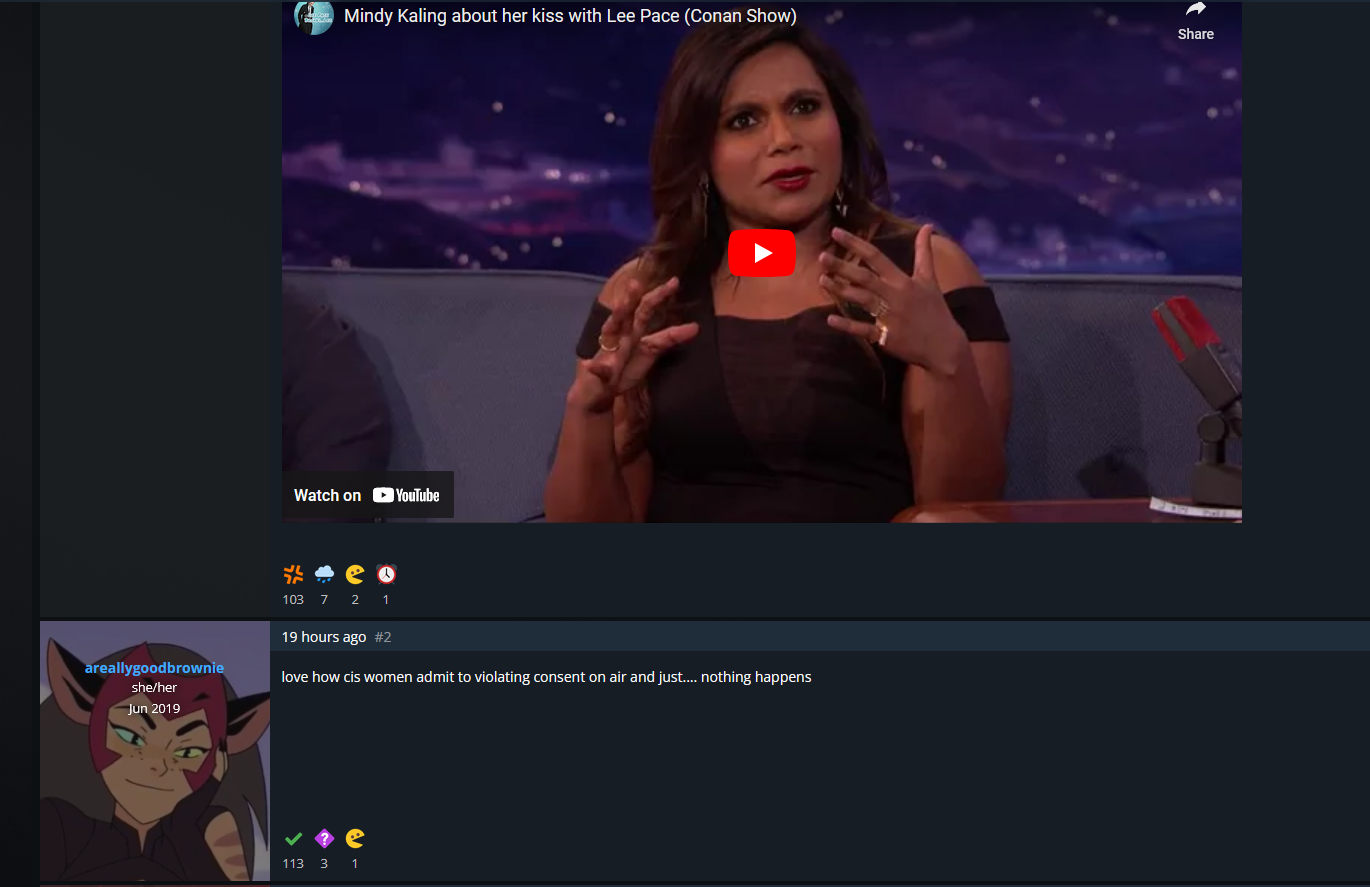Viewport: 1370px width, 887px height.
Task: View the 103 reaction count
Action: pos(293,599)
